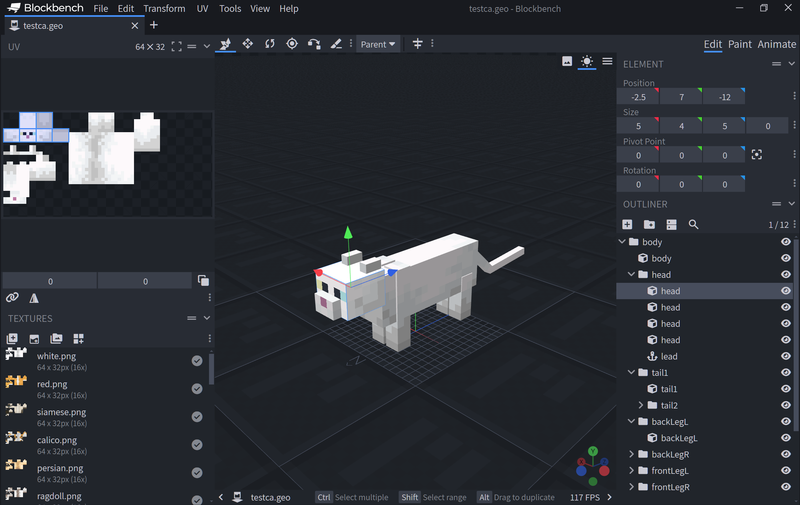Open the UV menu
The image size is (800, 505).
(x=202, y=9)
